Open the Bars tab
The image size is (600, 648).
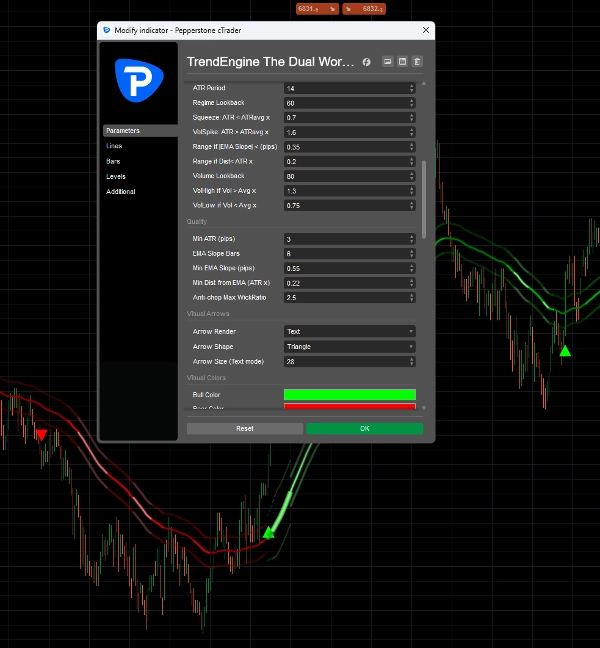pos(113,161)
